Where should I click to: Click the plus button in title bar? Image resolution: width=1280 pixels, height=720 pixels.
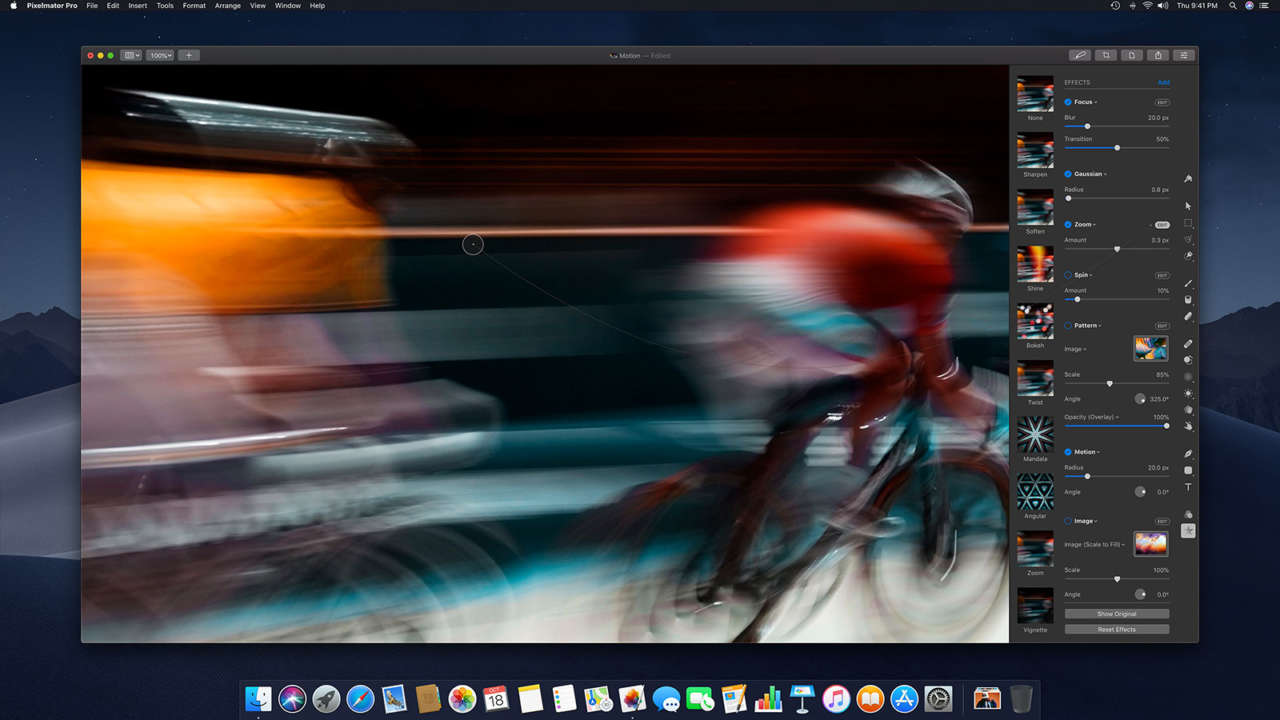tap(189, 56)
